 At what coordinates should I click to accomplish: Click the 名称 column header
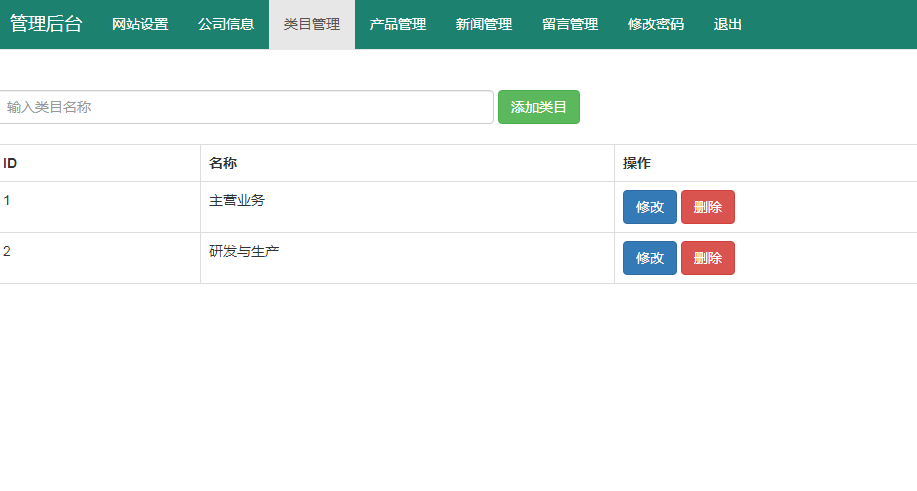(x=408, y=163)
